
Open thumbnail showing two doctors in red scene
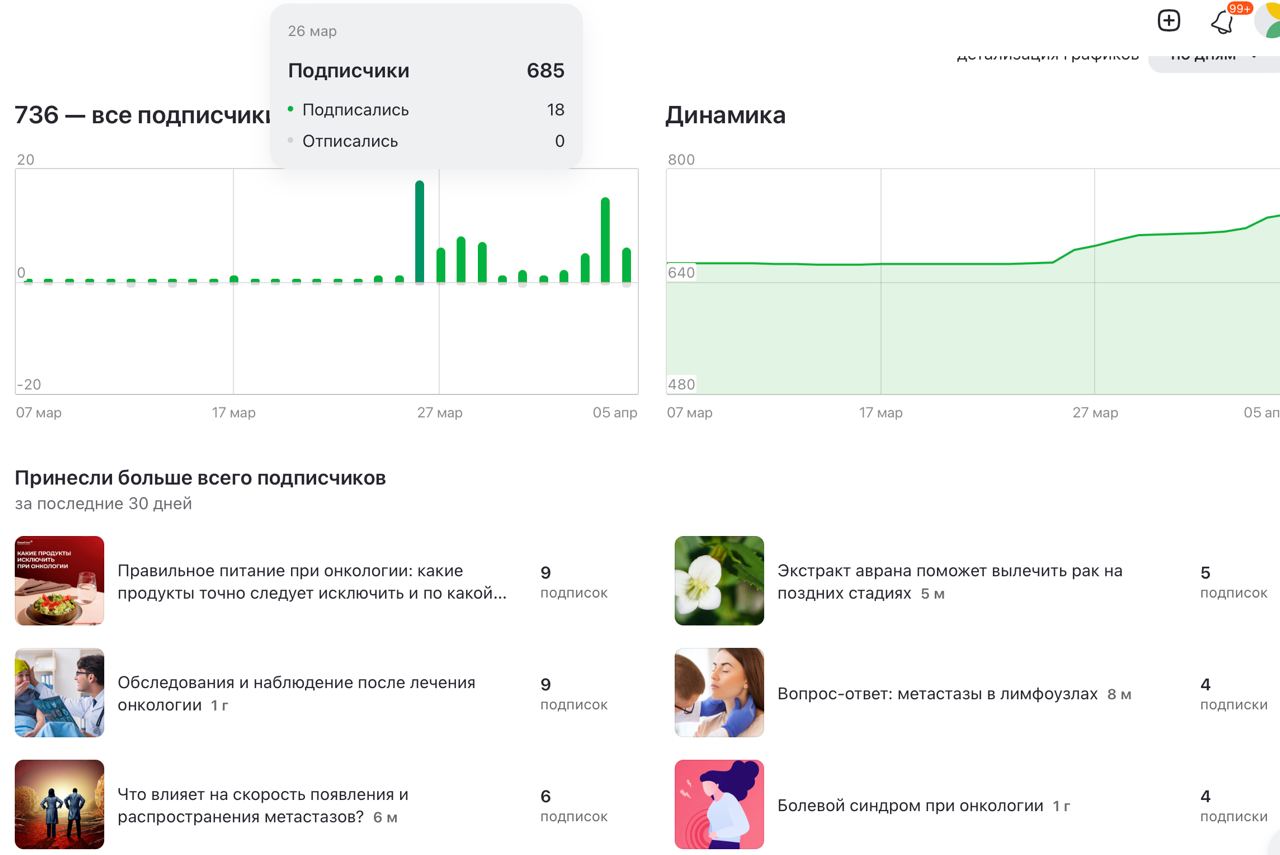(x=60, y=805)
